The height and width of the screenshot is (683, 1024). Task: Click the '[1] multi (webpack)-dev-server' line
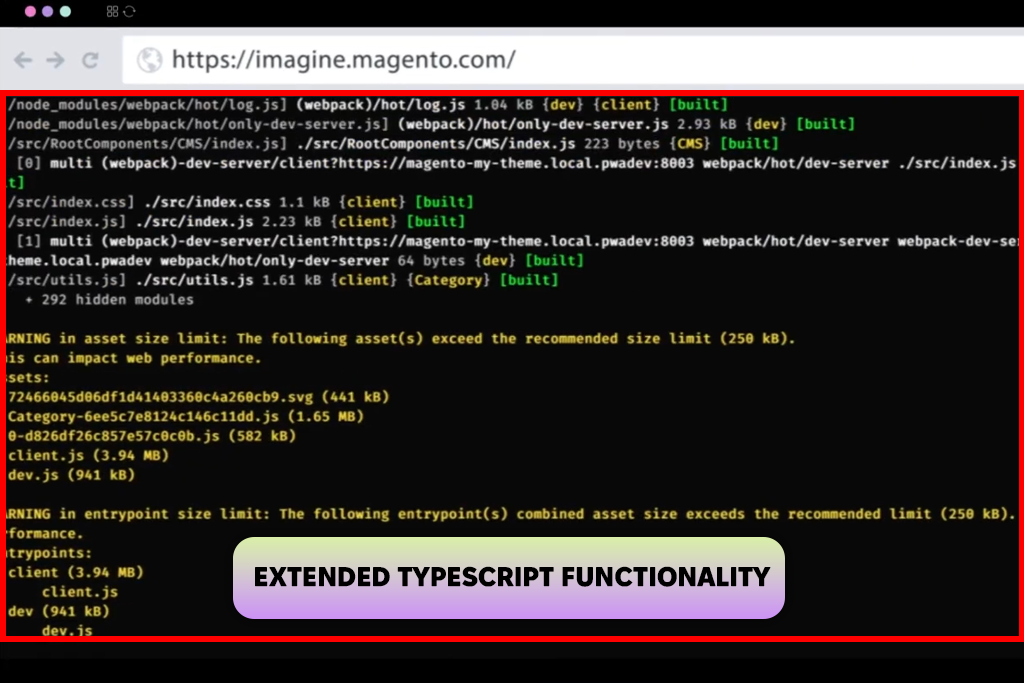(x=516, y=241)
